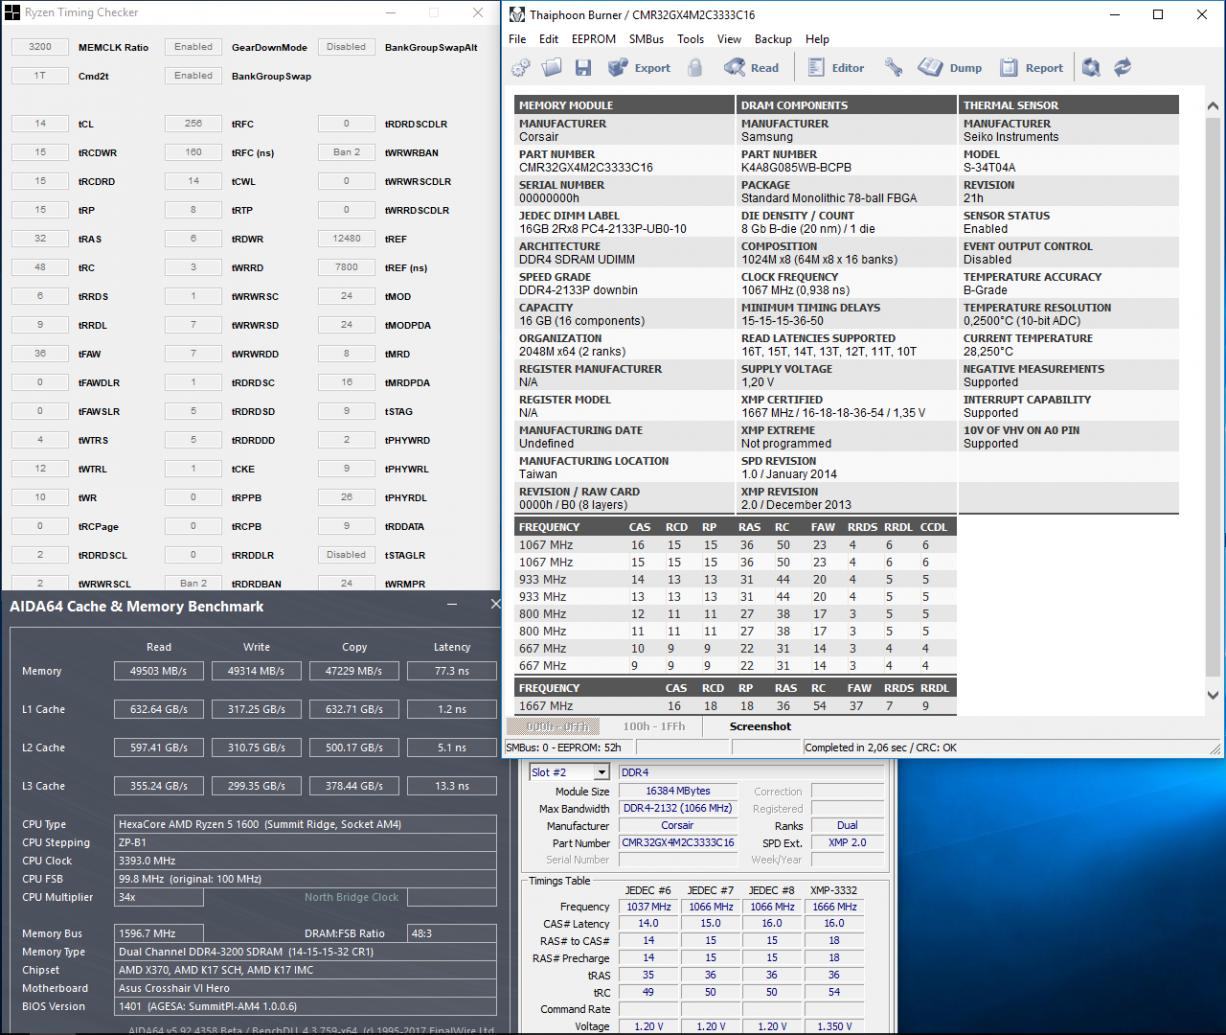Click the refresh arrows icon in Thaiphoon toolbar
The width and height of the screenshot is (1226, 1035).
(x=1122, y=68)
